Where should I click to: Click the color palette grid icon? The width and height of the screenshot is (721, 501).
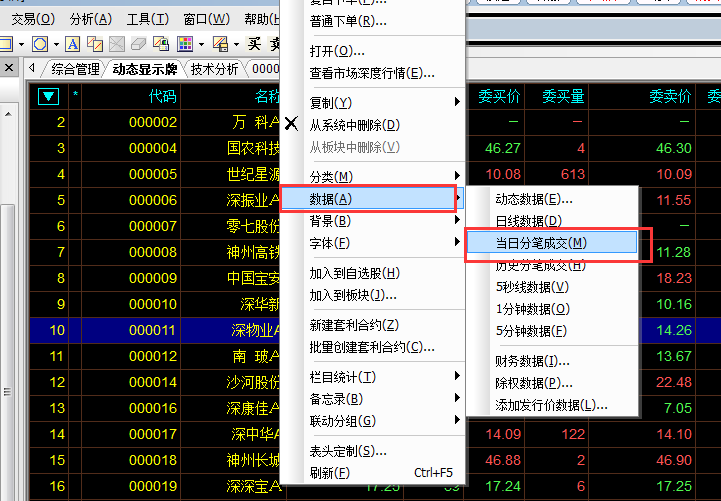tap(185, 44)
